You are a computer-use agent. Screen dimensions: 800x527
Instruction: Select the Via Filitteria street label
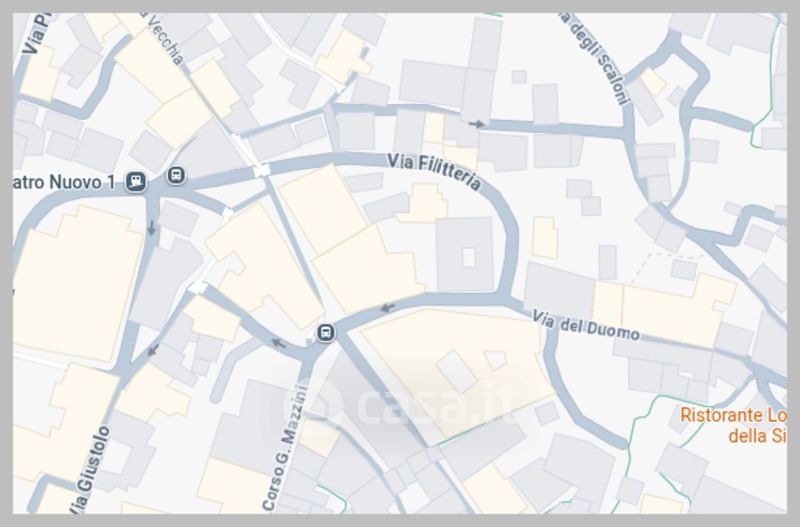pyautogui.click(x=434, y=171)
